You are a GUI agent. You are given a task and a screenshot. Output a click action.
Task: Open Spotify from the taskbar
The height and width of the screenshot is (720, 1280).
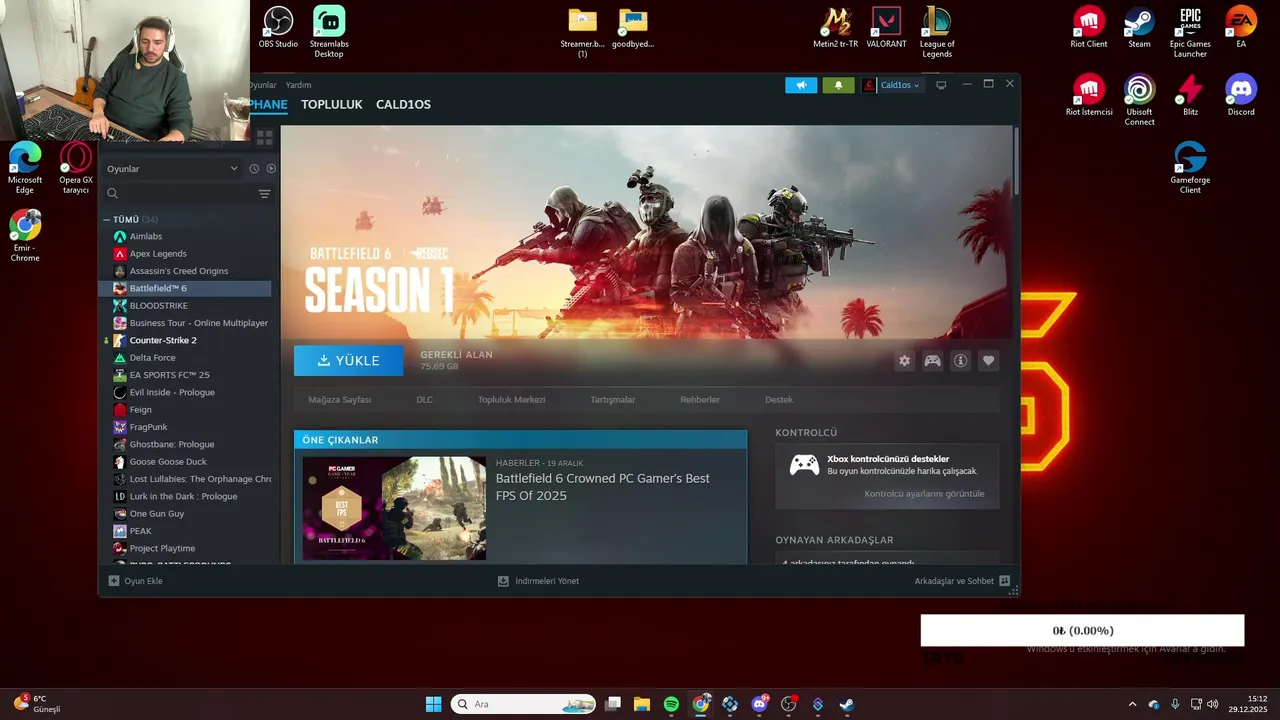[671, 704]
